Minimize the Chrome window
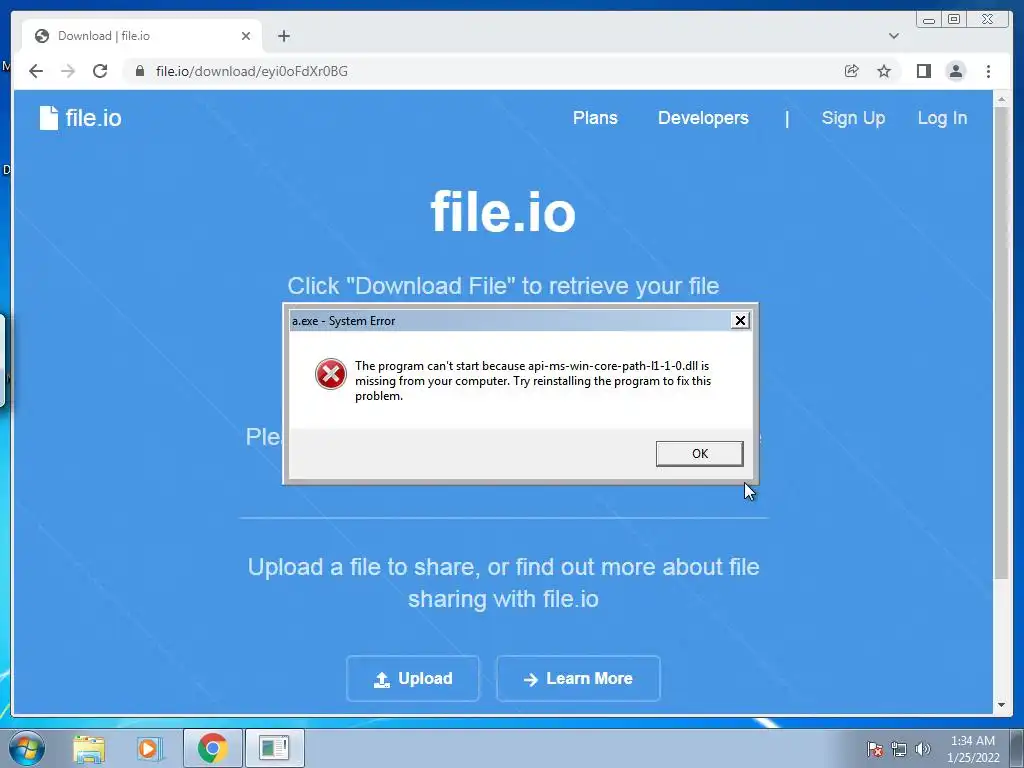 (929, 20)
